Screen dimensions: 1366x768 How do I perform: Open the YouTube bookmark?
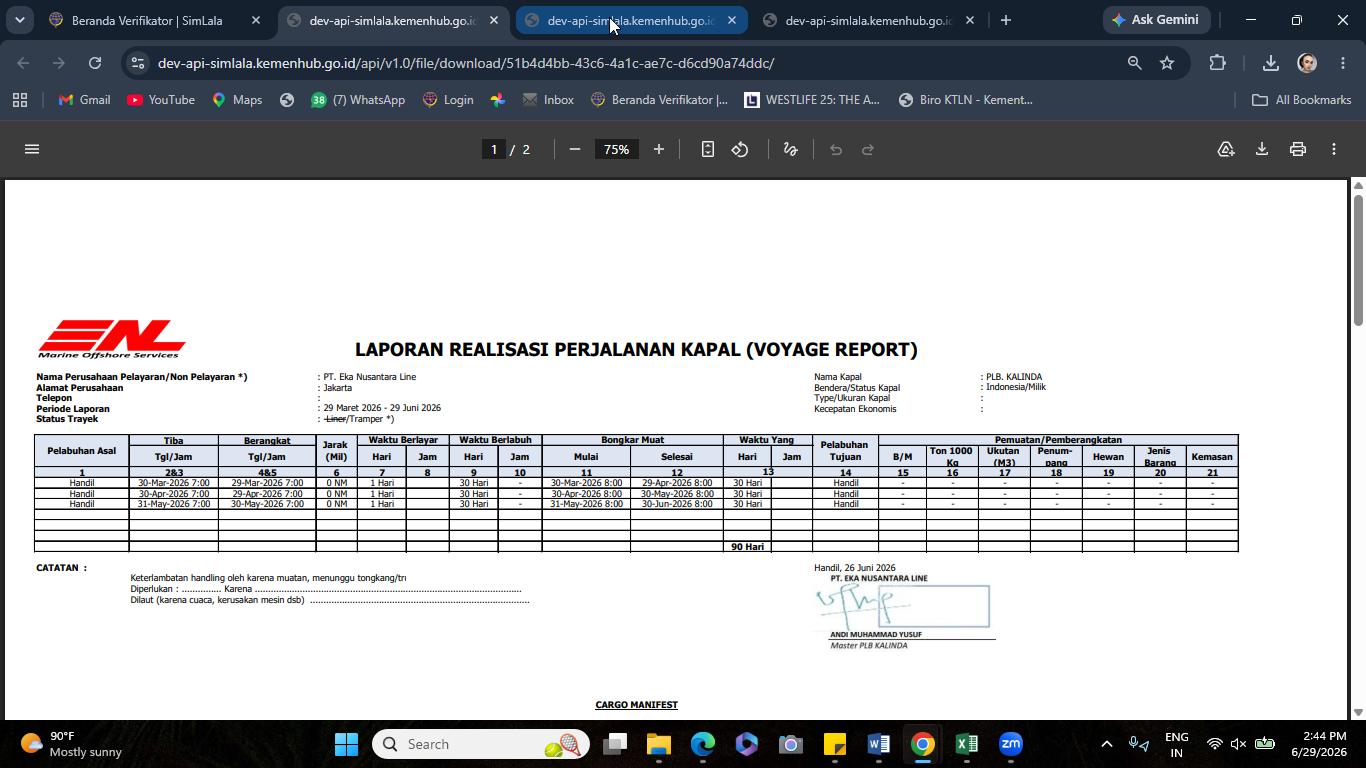coord(161,100)
